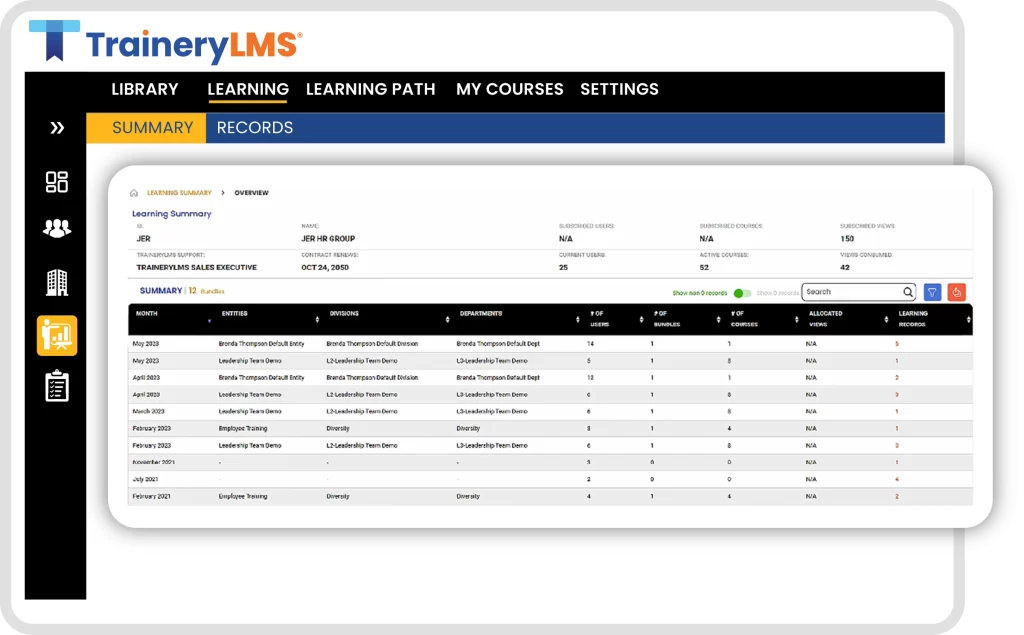
Task: Expand the sidebar with the double chevron
Action: (57, 127)
